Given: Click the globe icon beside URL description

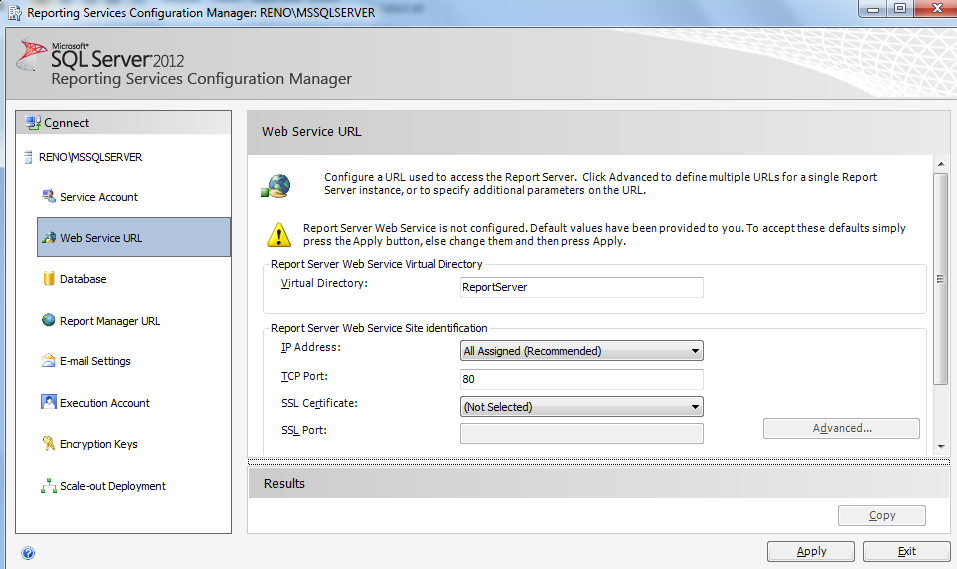Looking at the screenshot, I should 276,186.
